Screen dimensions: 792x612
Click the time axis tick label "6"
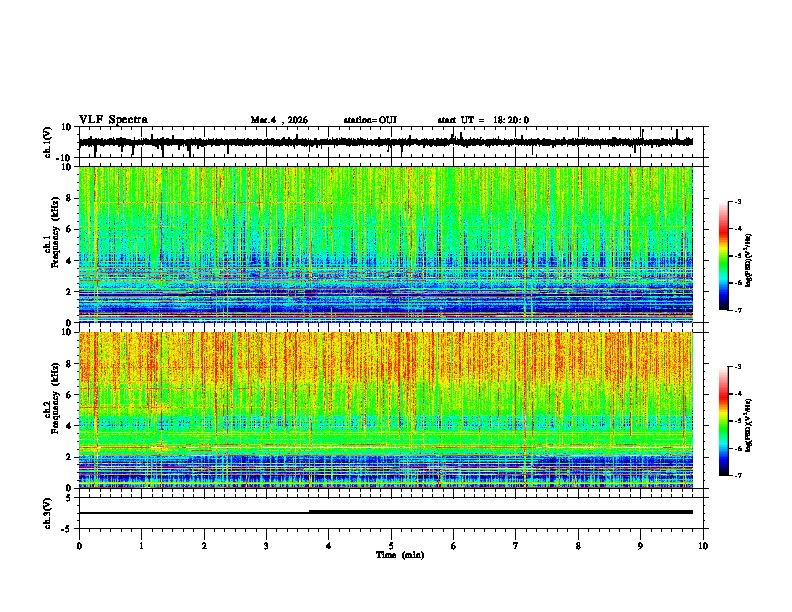point(454,546)
